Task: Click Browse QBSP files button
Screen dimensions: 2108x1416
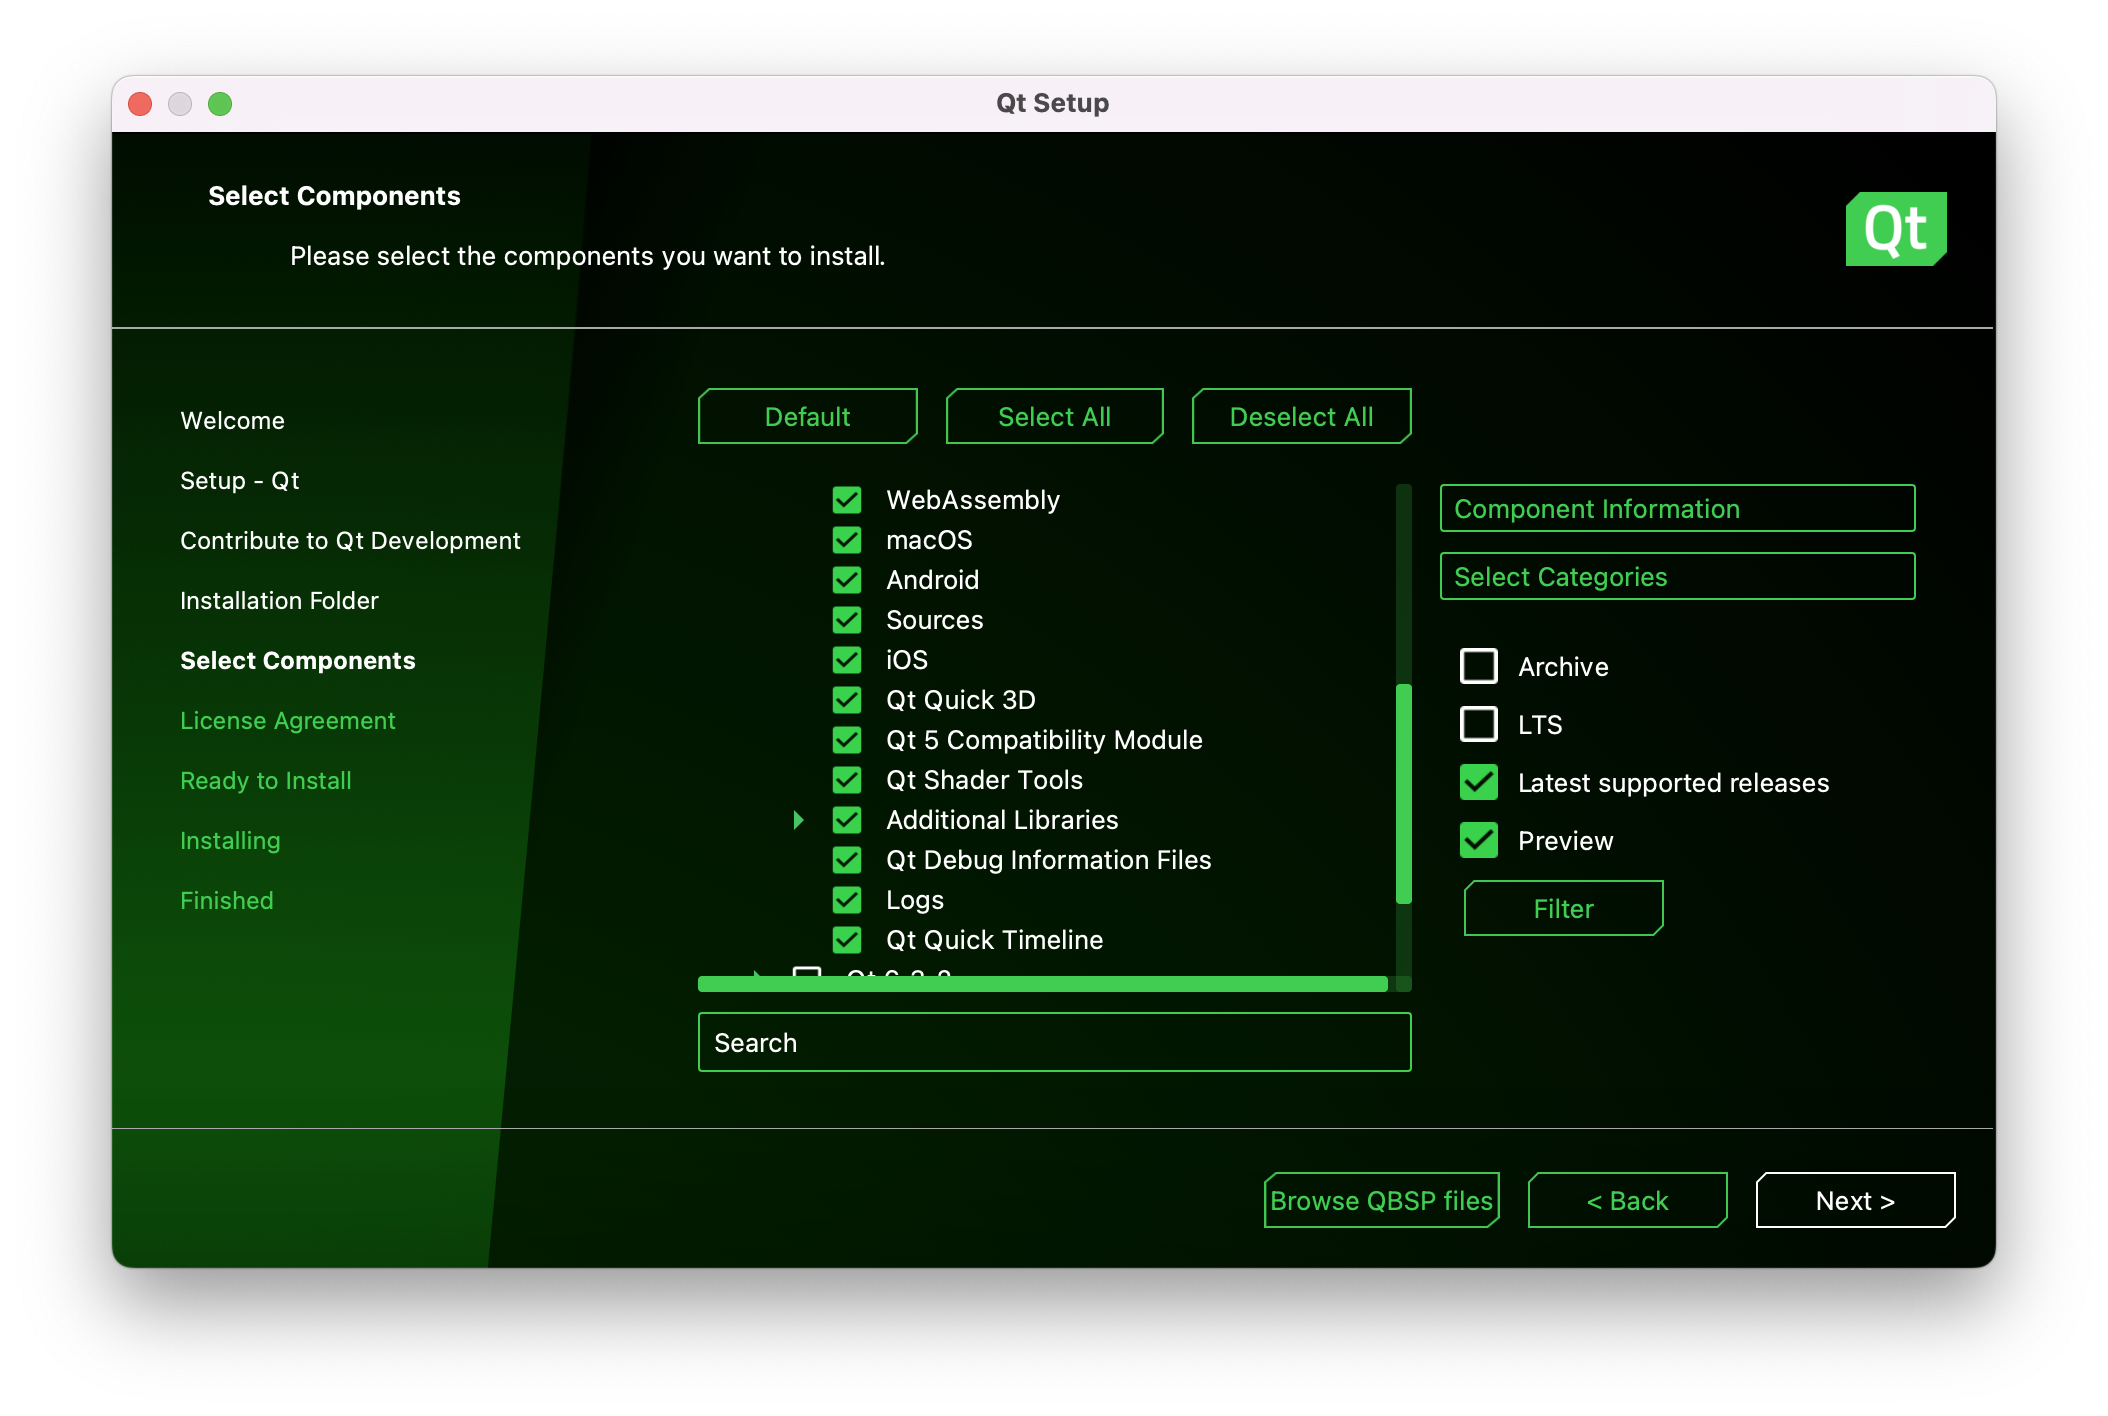Action: [x=1381, y=1201]
